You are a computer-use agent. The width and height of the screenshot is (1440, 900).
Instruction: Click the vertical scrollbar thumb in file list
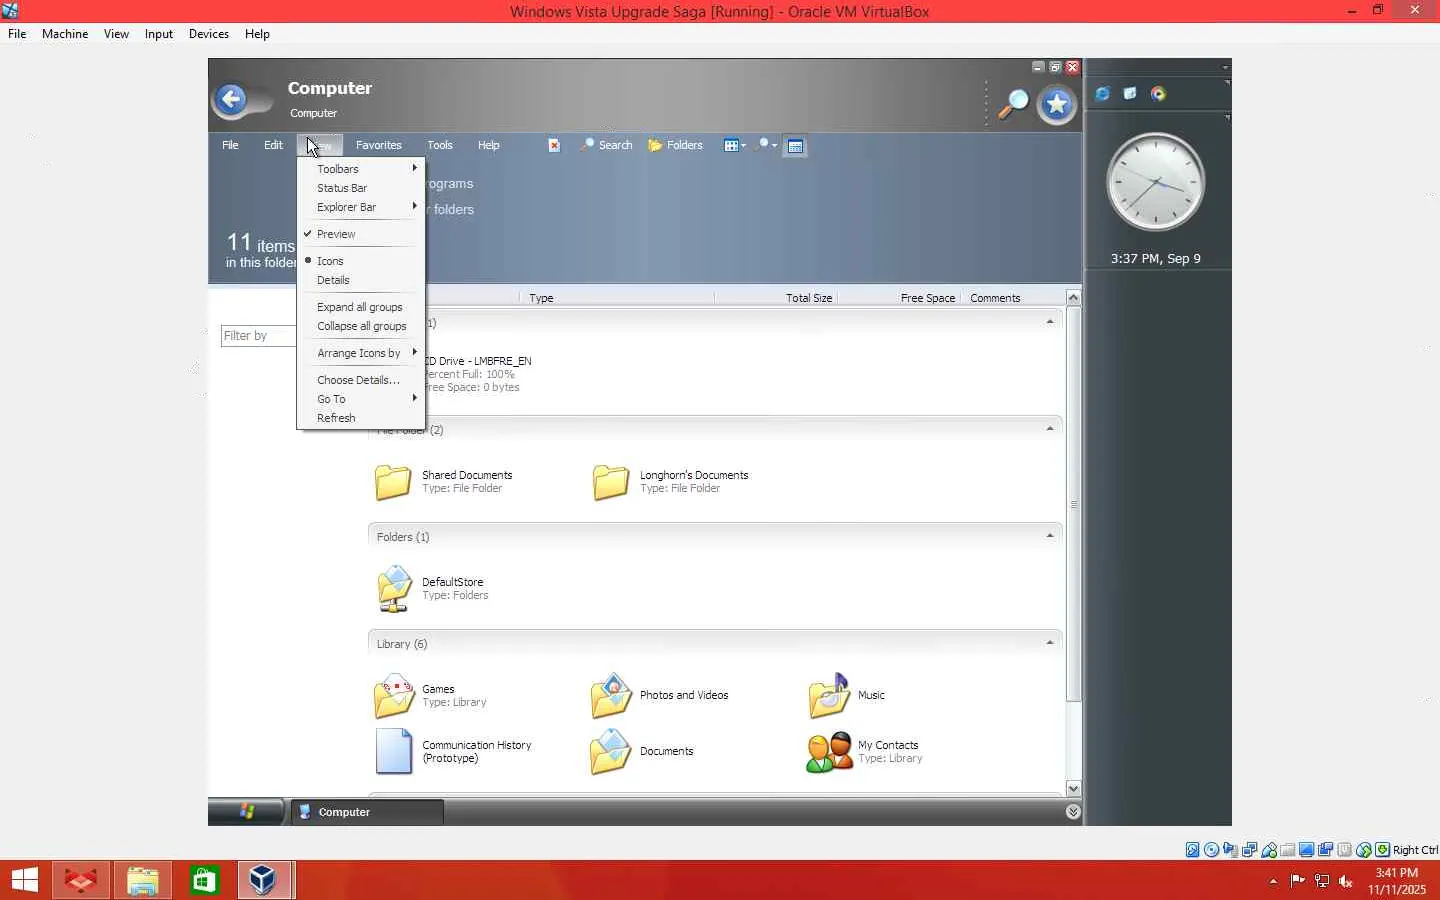tap(1073, 504)
